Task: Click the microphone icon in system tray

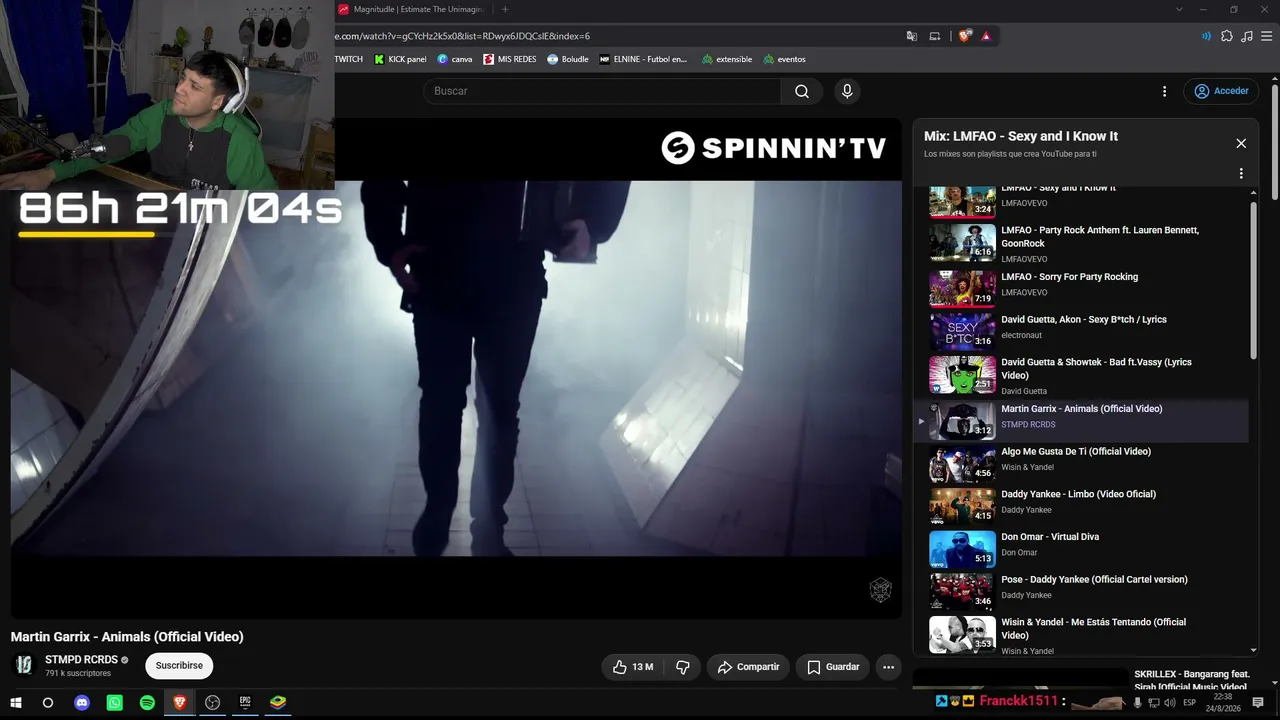Action: pos(1137,703)
